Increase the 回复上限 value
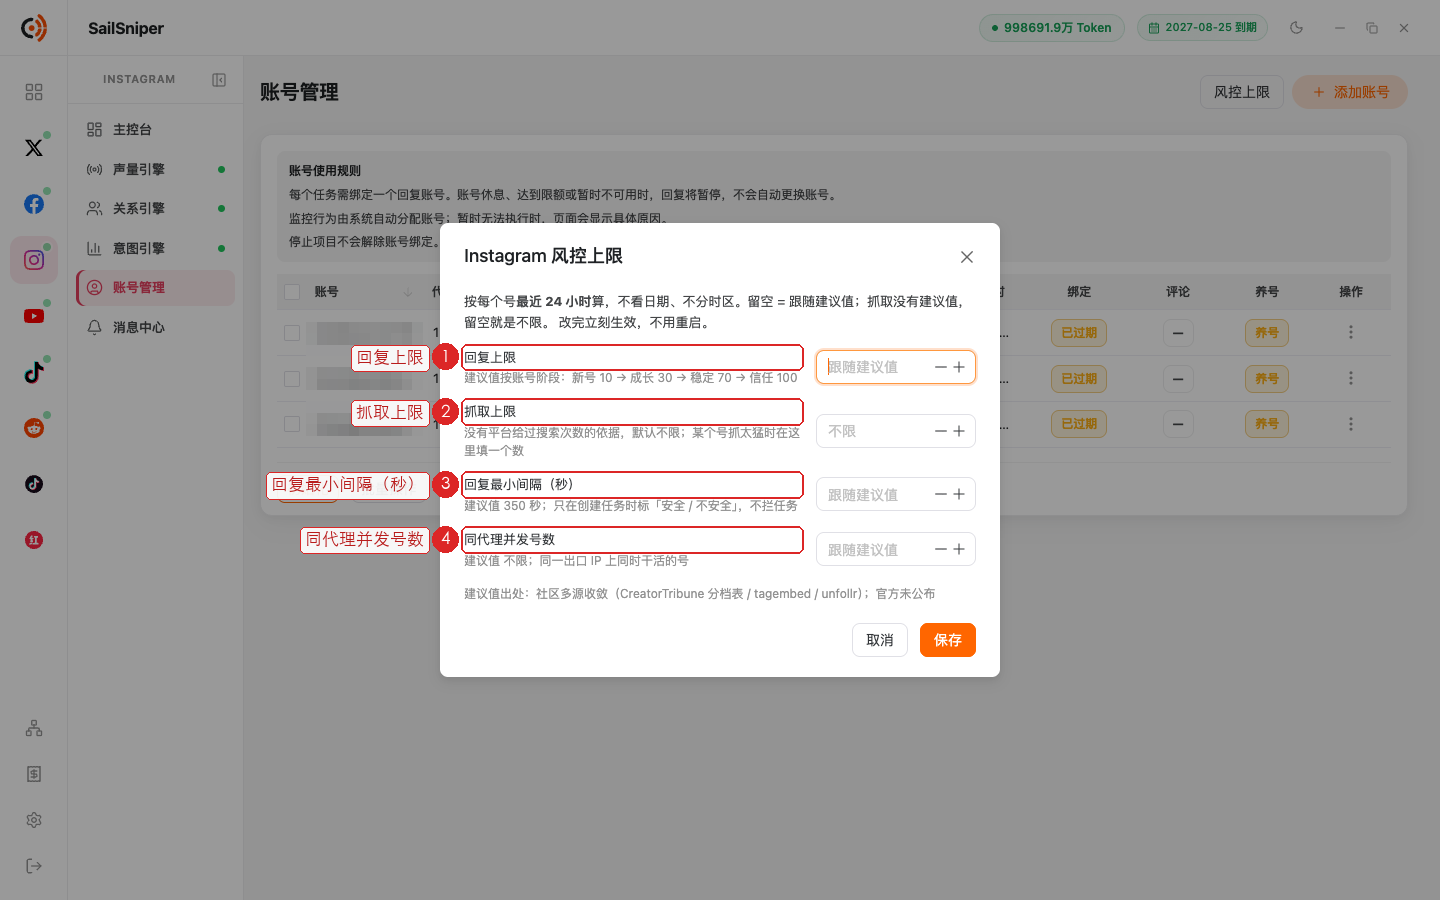 point(959,367)
